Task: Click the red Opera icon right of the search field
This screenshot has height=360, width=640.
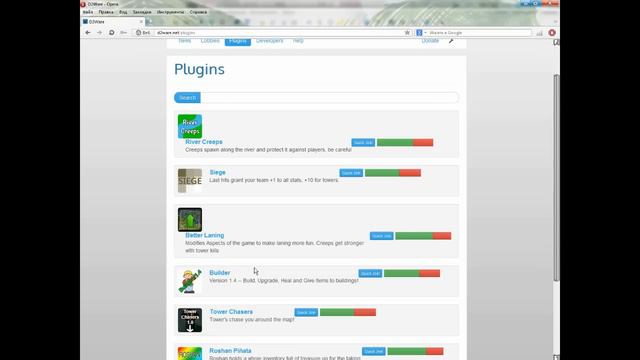Action: (552, 33)
